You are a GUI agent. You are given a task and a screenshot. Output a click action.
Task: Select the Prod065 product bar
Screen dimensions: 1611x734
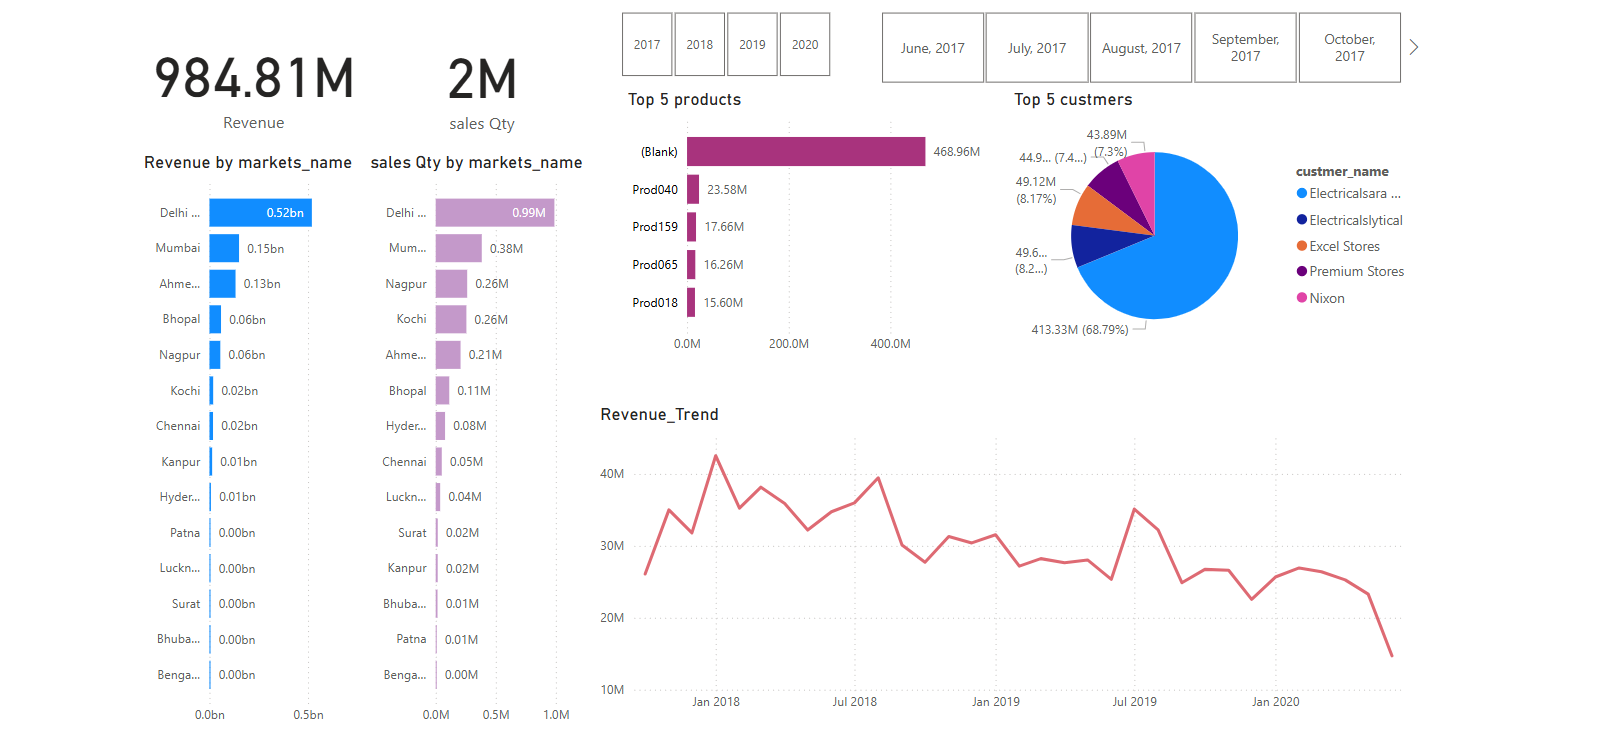click(691, 265)
